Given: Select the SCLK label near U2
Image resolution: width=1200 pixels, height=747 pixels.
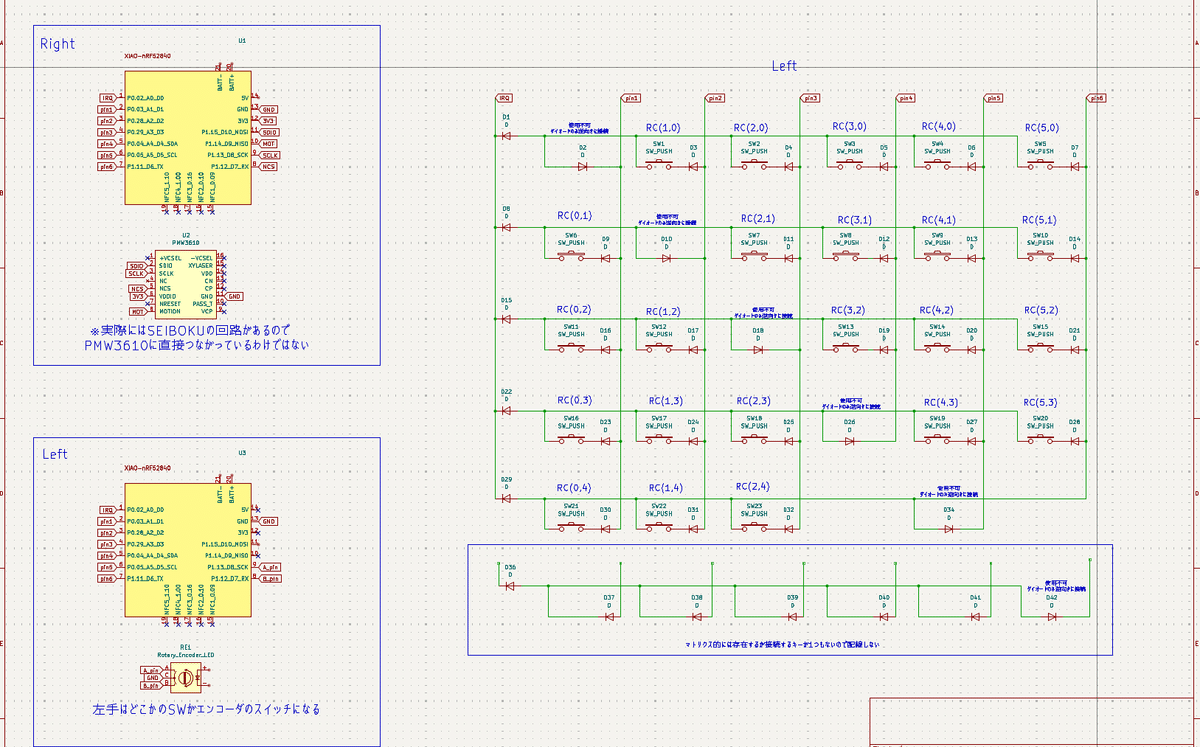Looking at the screenshot, I should [x=135, y=272].
